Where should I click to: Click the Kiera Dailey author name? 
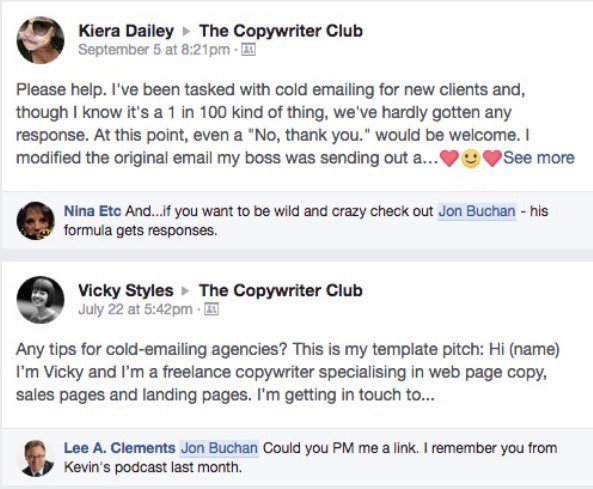pos(126,31)
